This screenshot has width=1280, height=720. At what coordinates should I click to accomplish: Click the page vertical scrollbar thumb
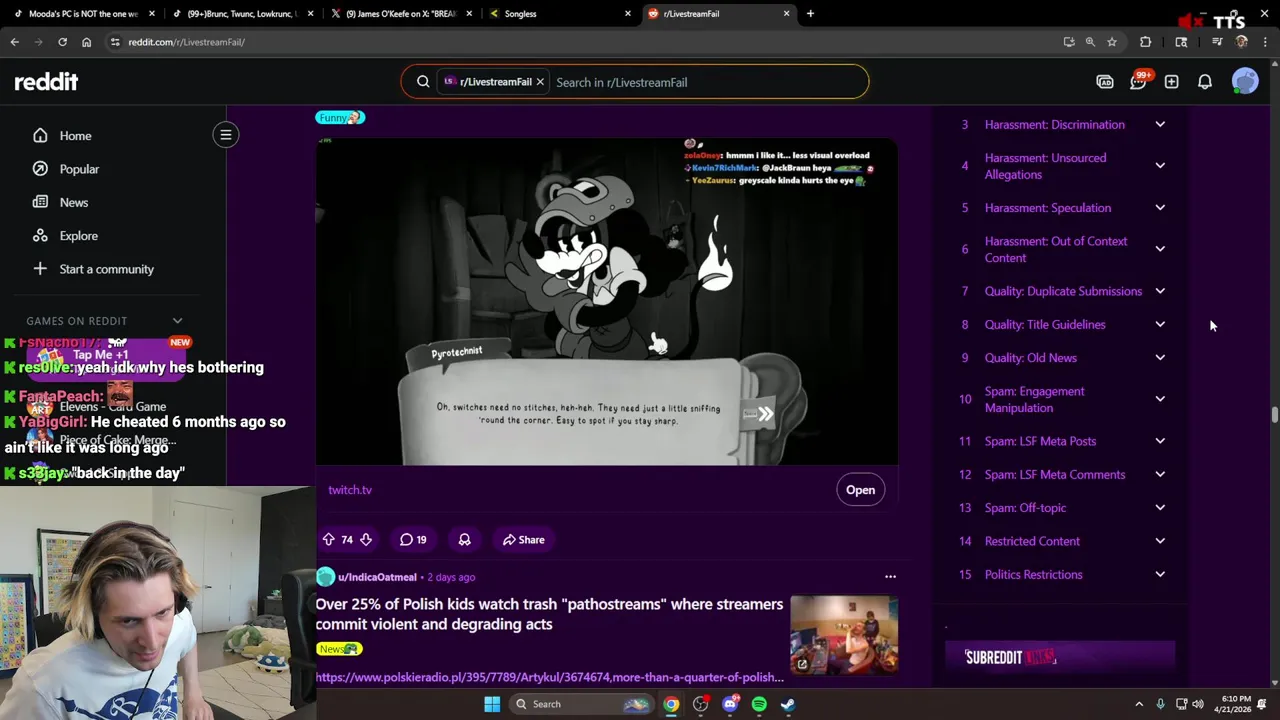point(1274,415)
